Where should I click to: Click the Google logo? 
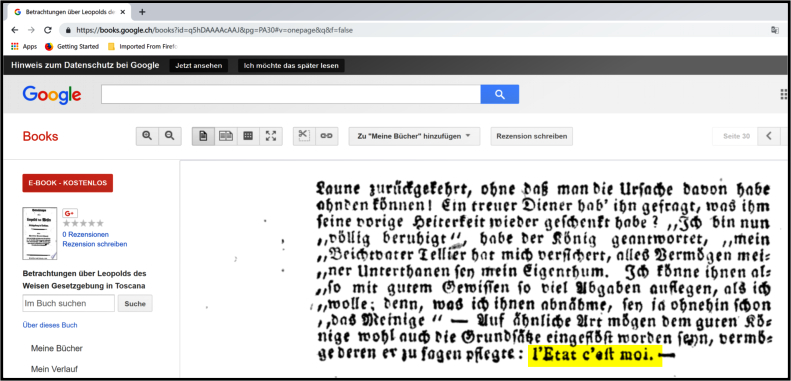coord(51,94)
